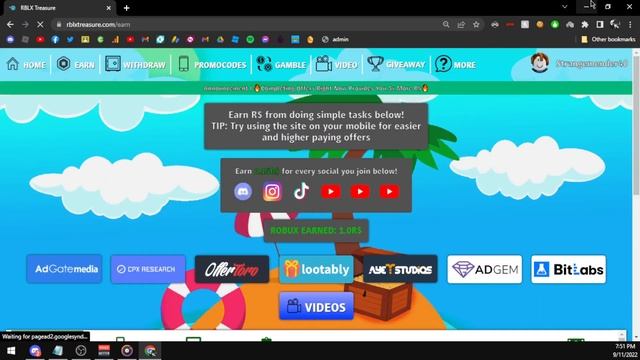Open the GIVEAWAY page
The width and height of the screenshot is (640, 360).
(x=396, y=64)
